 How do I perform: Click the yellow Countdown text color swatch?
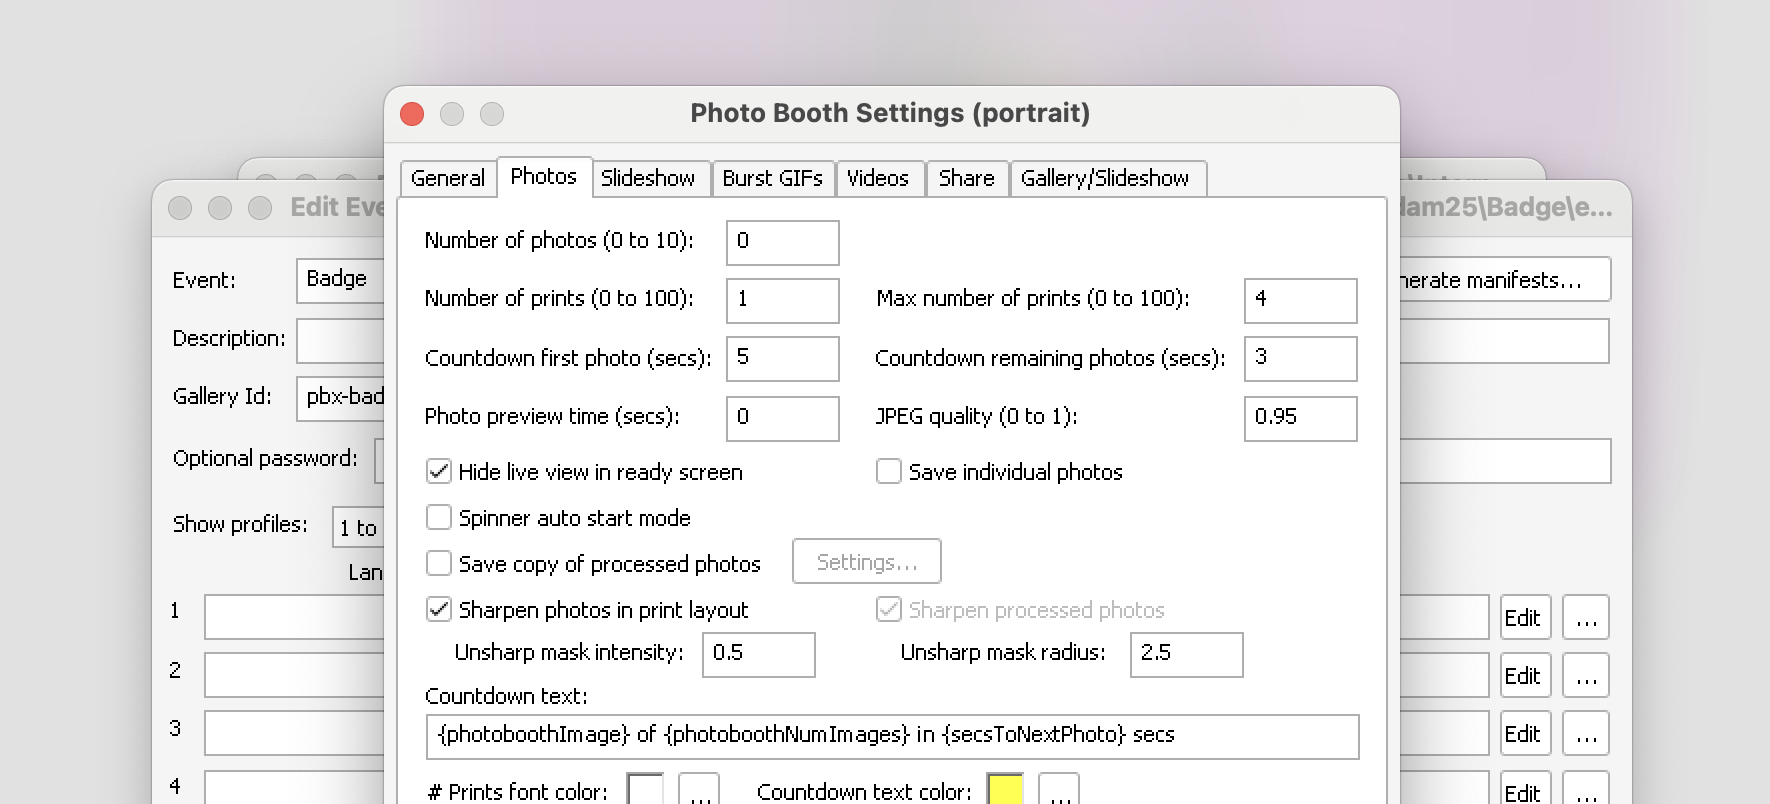coord(1005,789)
